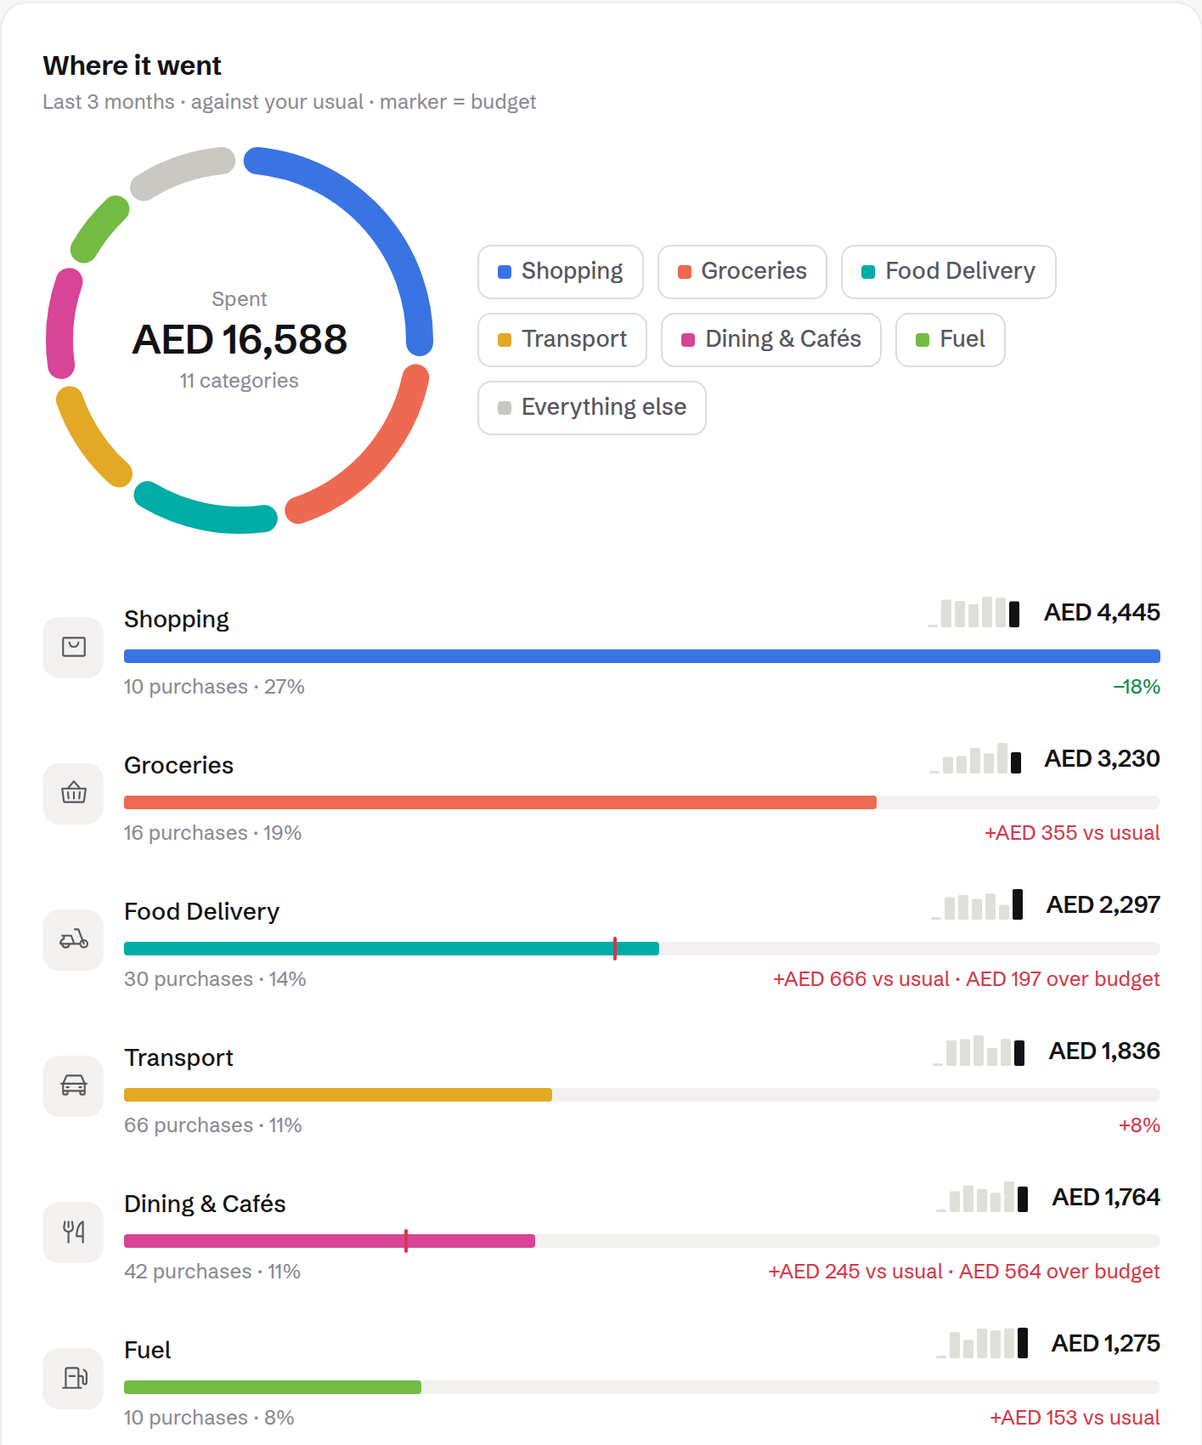The height and width of the screenshot is (1445, 1202).
Task: Click '+AED 355 vs usual' text
Action: (x=1072, y=832)
